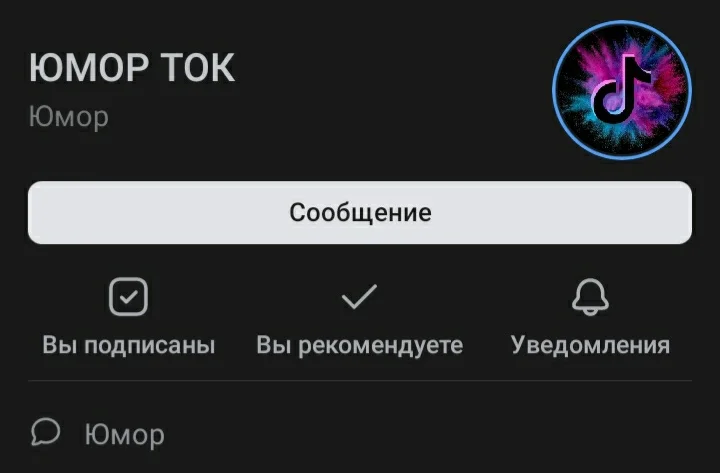Click the tick inside the subscribed square icon
This screenshot has width=720, height=473.
click(129, 297)
